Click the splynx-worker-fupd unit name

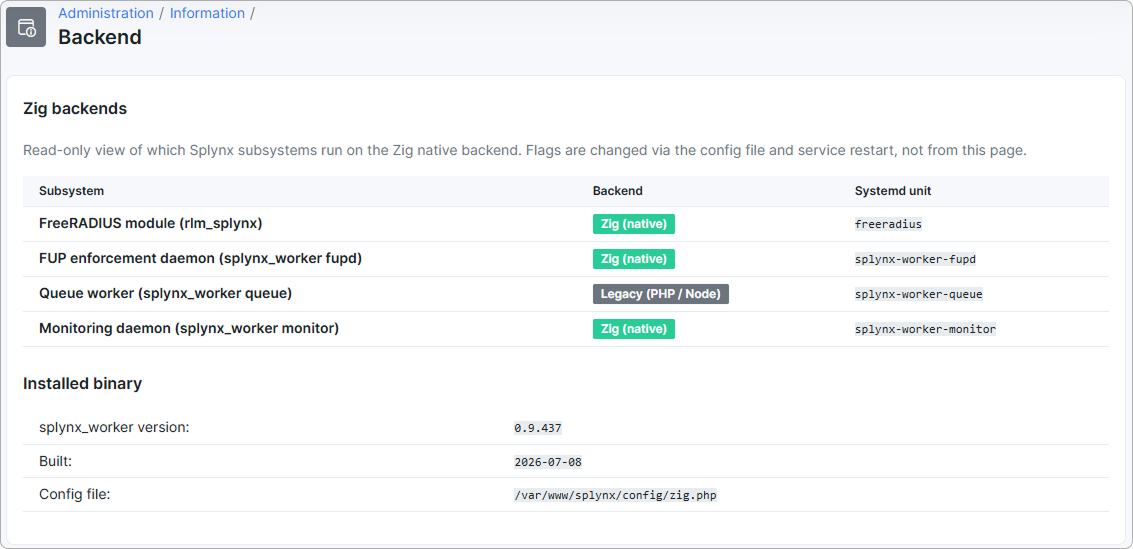pyautogui.click(x=916, y=259)
